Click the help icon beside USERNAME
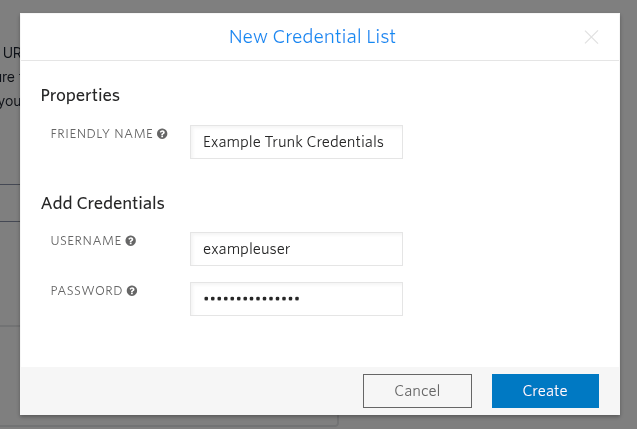This screenshot has width=637, height=429. click(x=130, y=241)
